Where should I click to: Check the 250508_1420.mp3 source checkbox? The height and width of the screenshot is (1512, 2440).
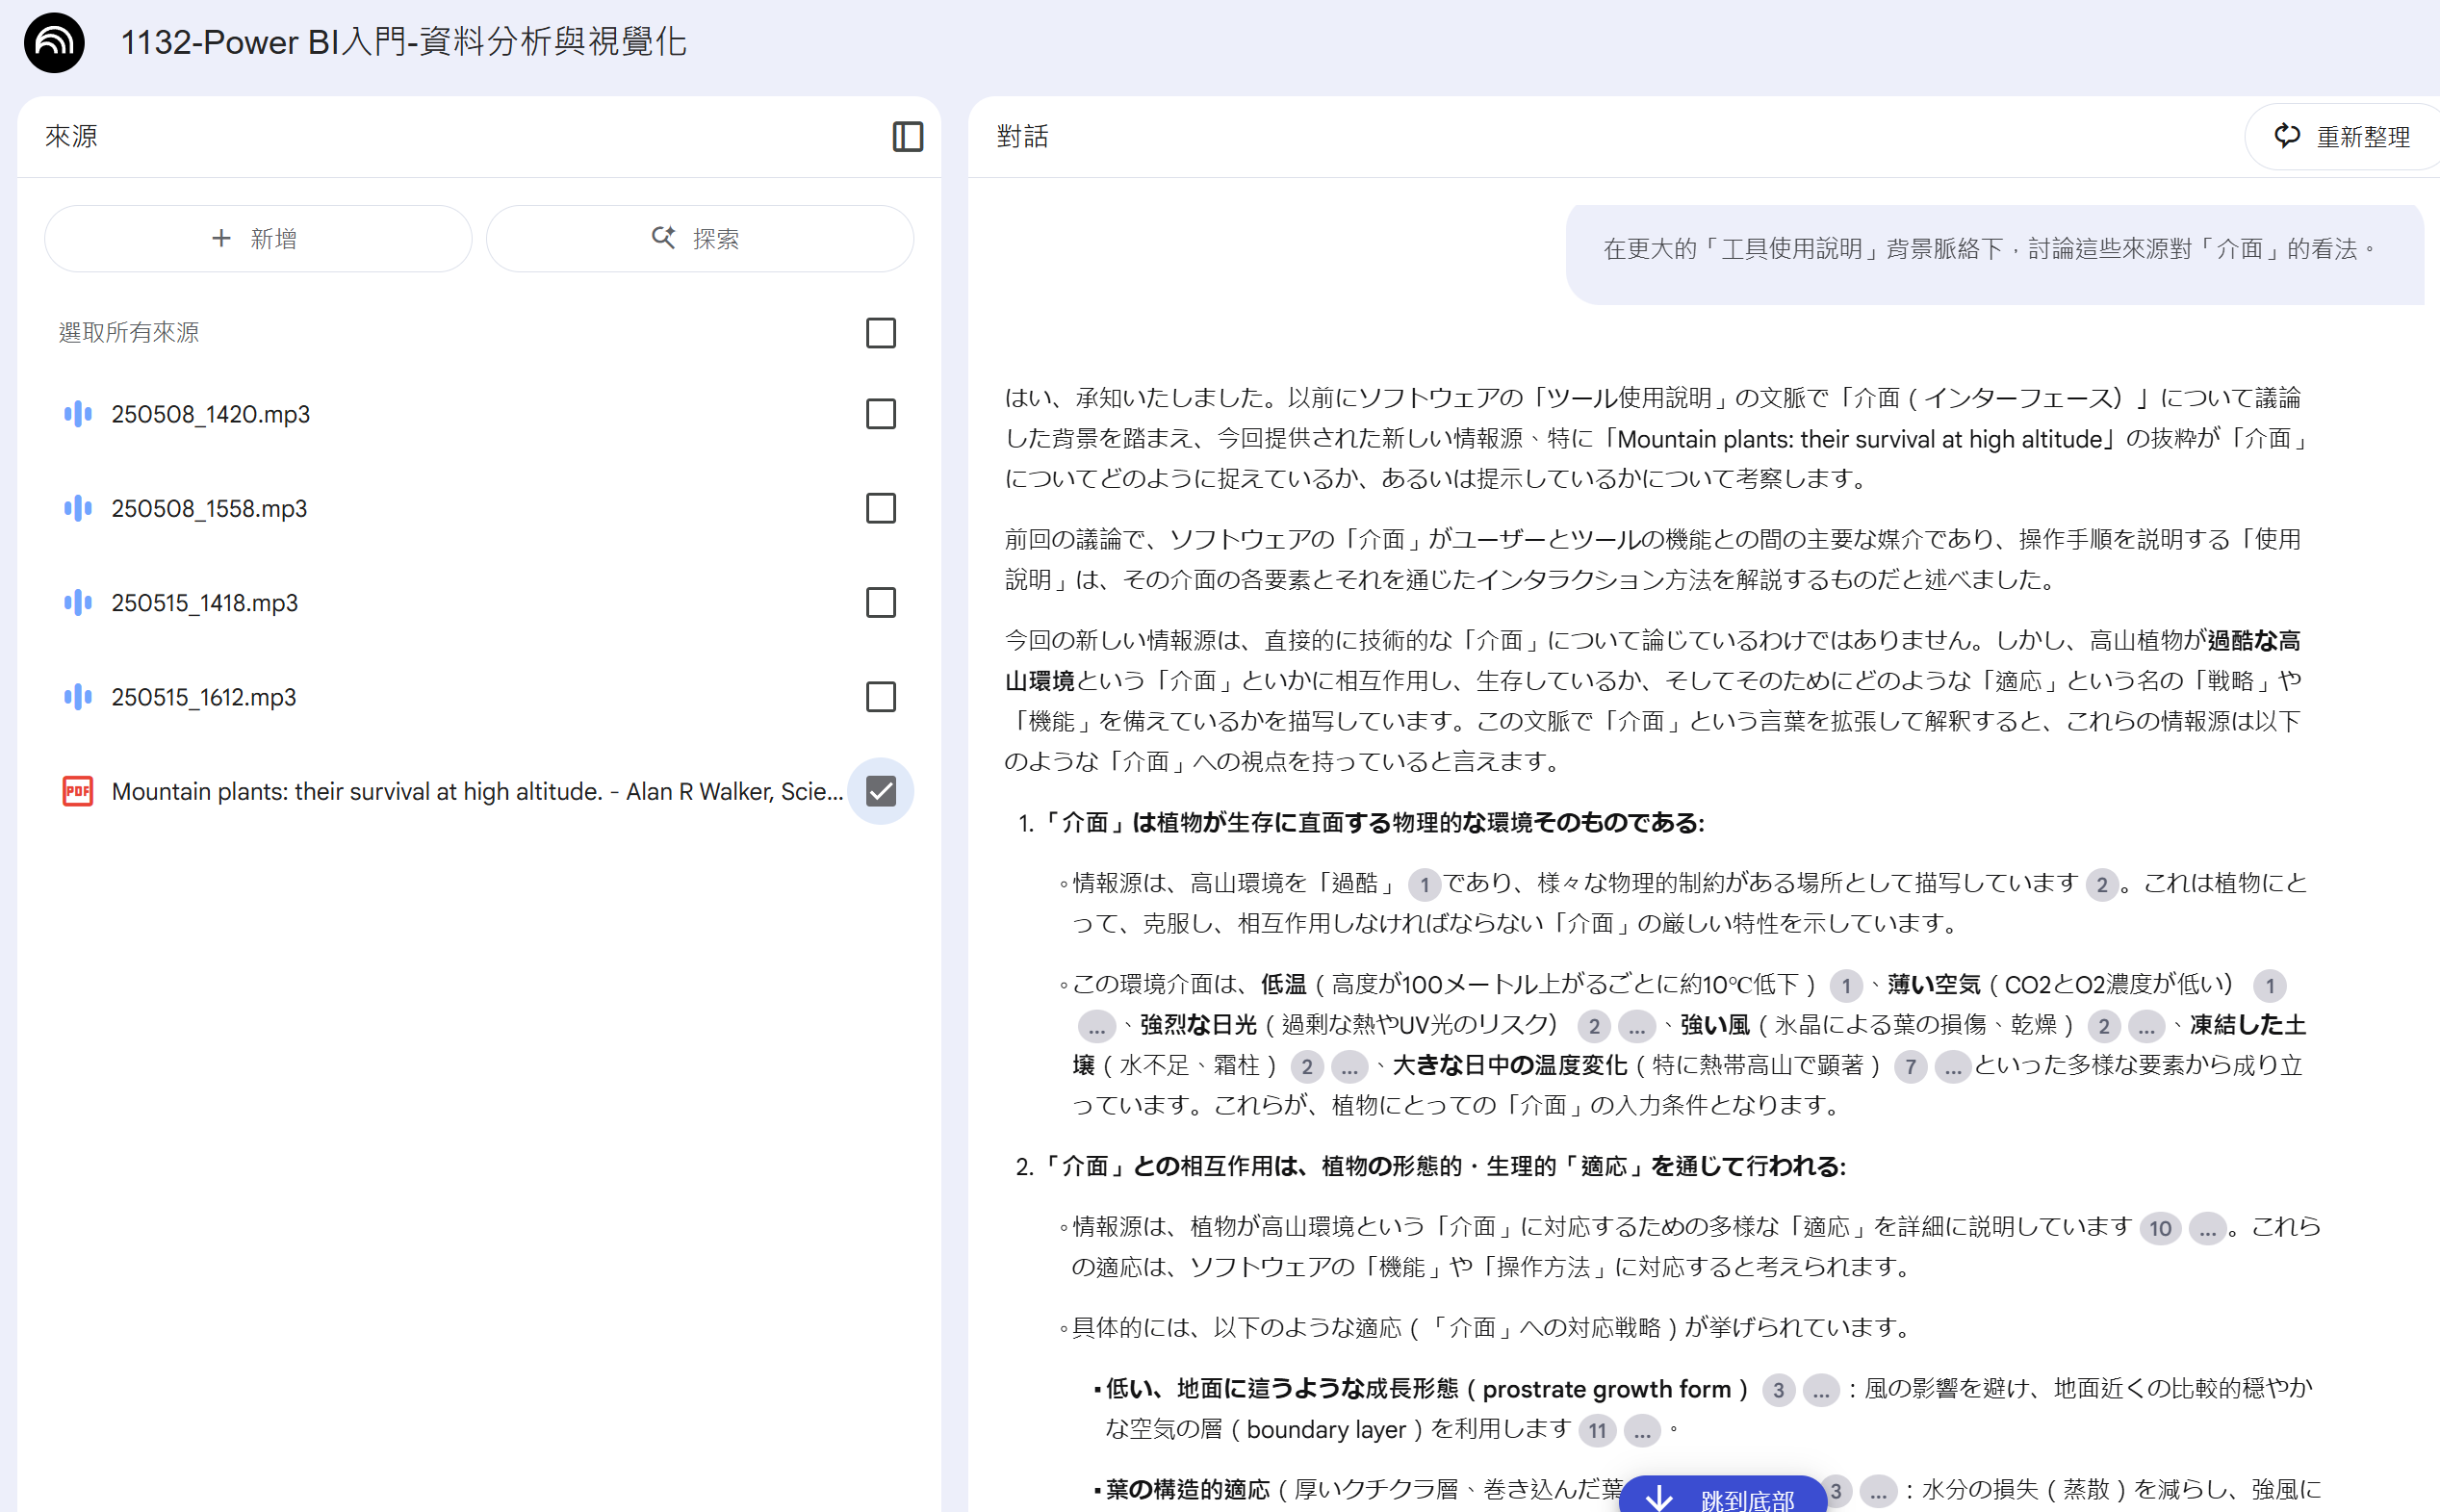click(880, 414)
